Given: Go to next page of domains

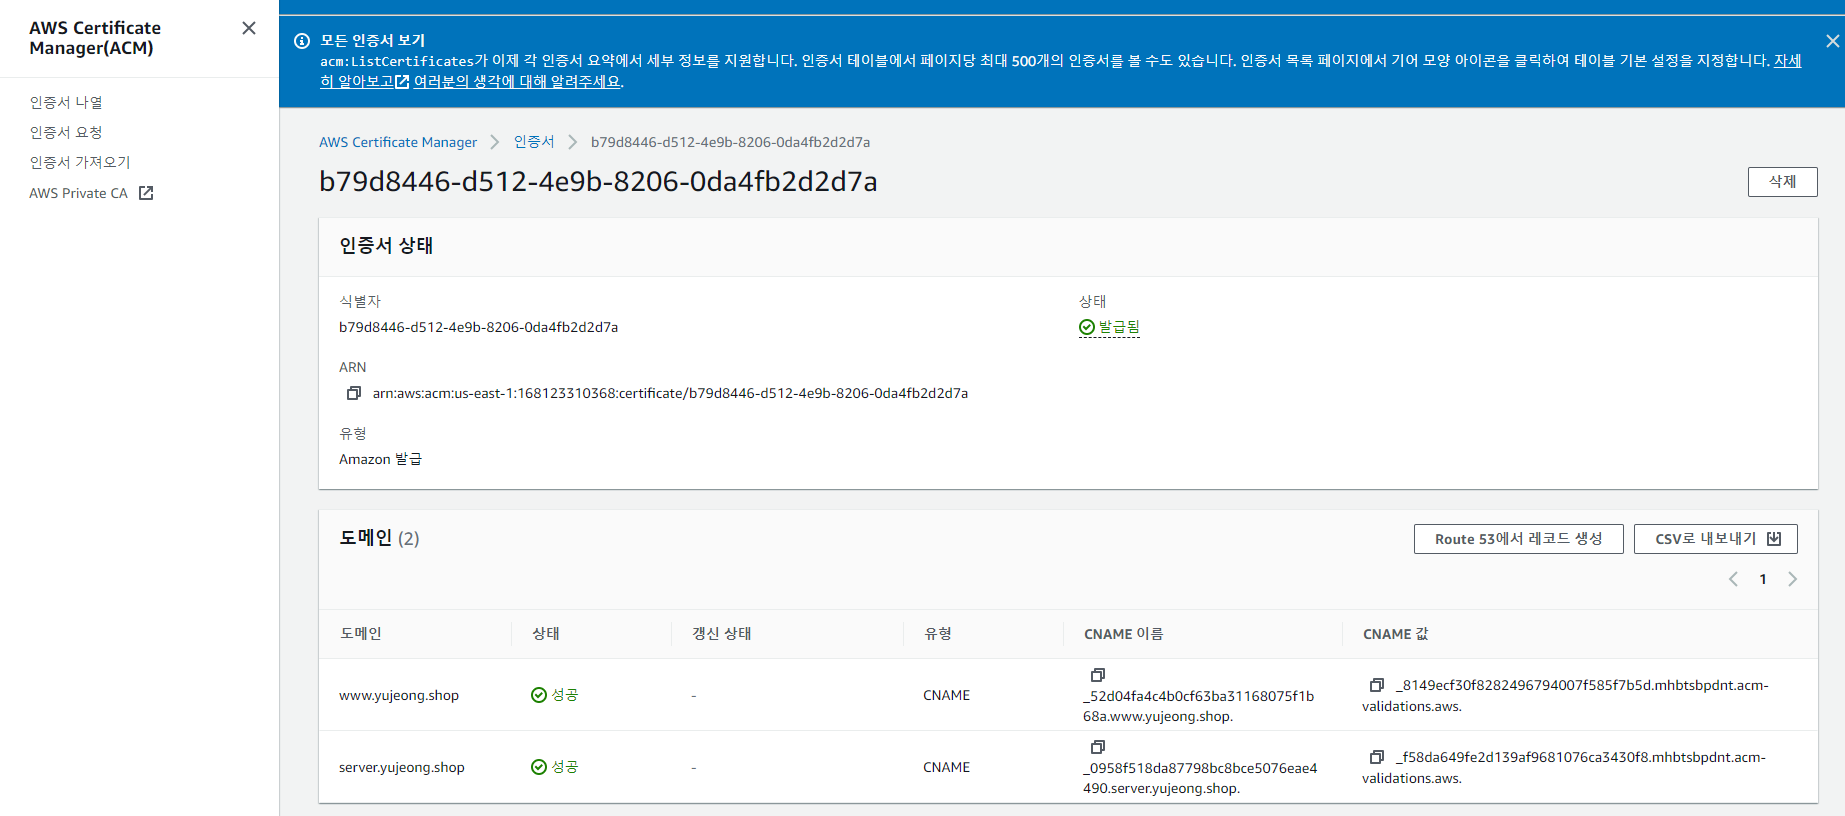Looking at the screenshot, I should click(x=1792, y=579).
